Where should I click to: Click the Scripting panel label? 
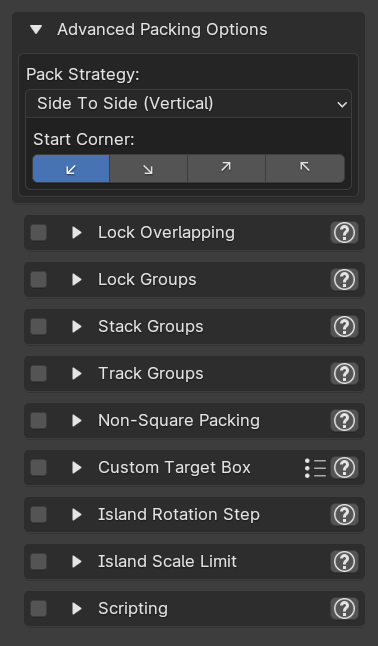pos(133,609)
